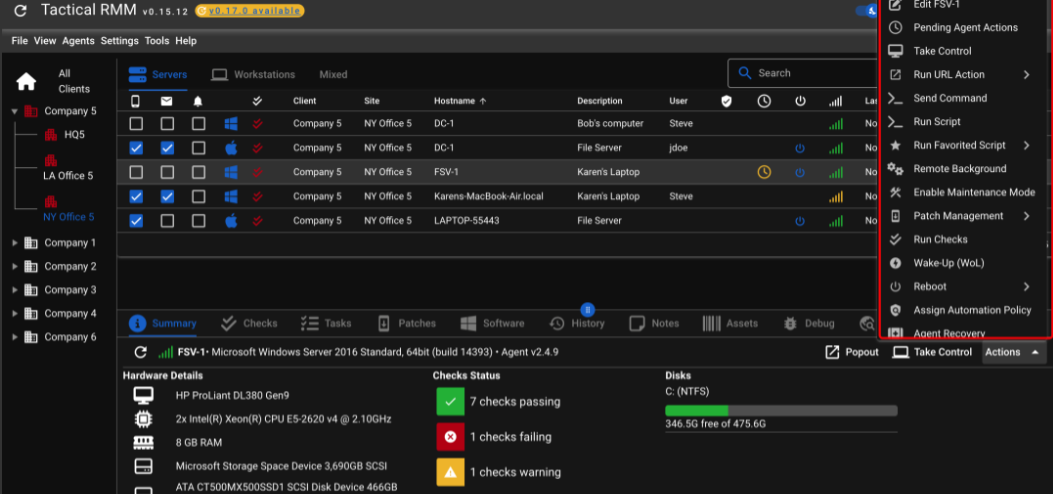1053x494 pixels.
Task: Click the Windows OS icon in FSV-1 row
Action: coord(231,172)
